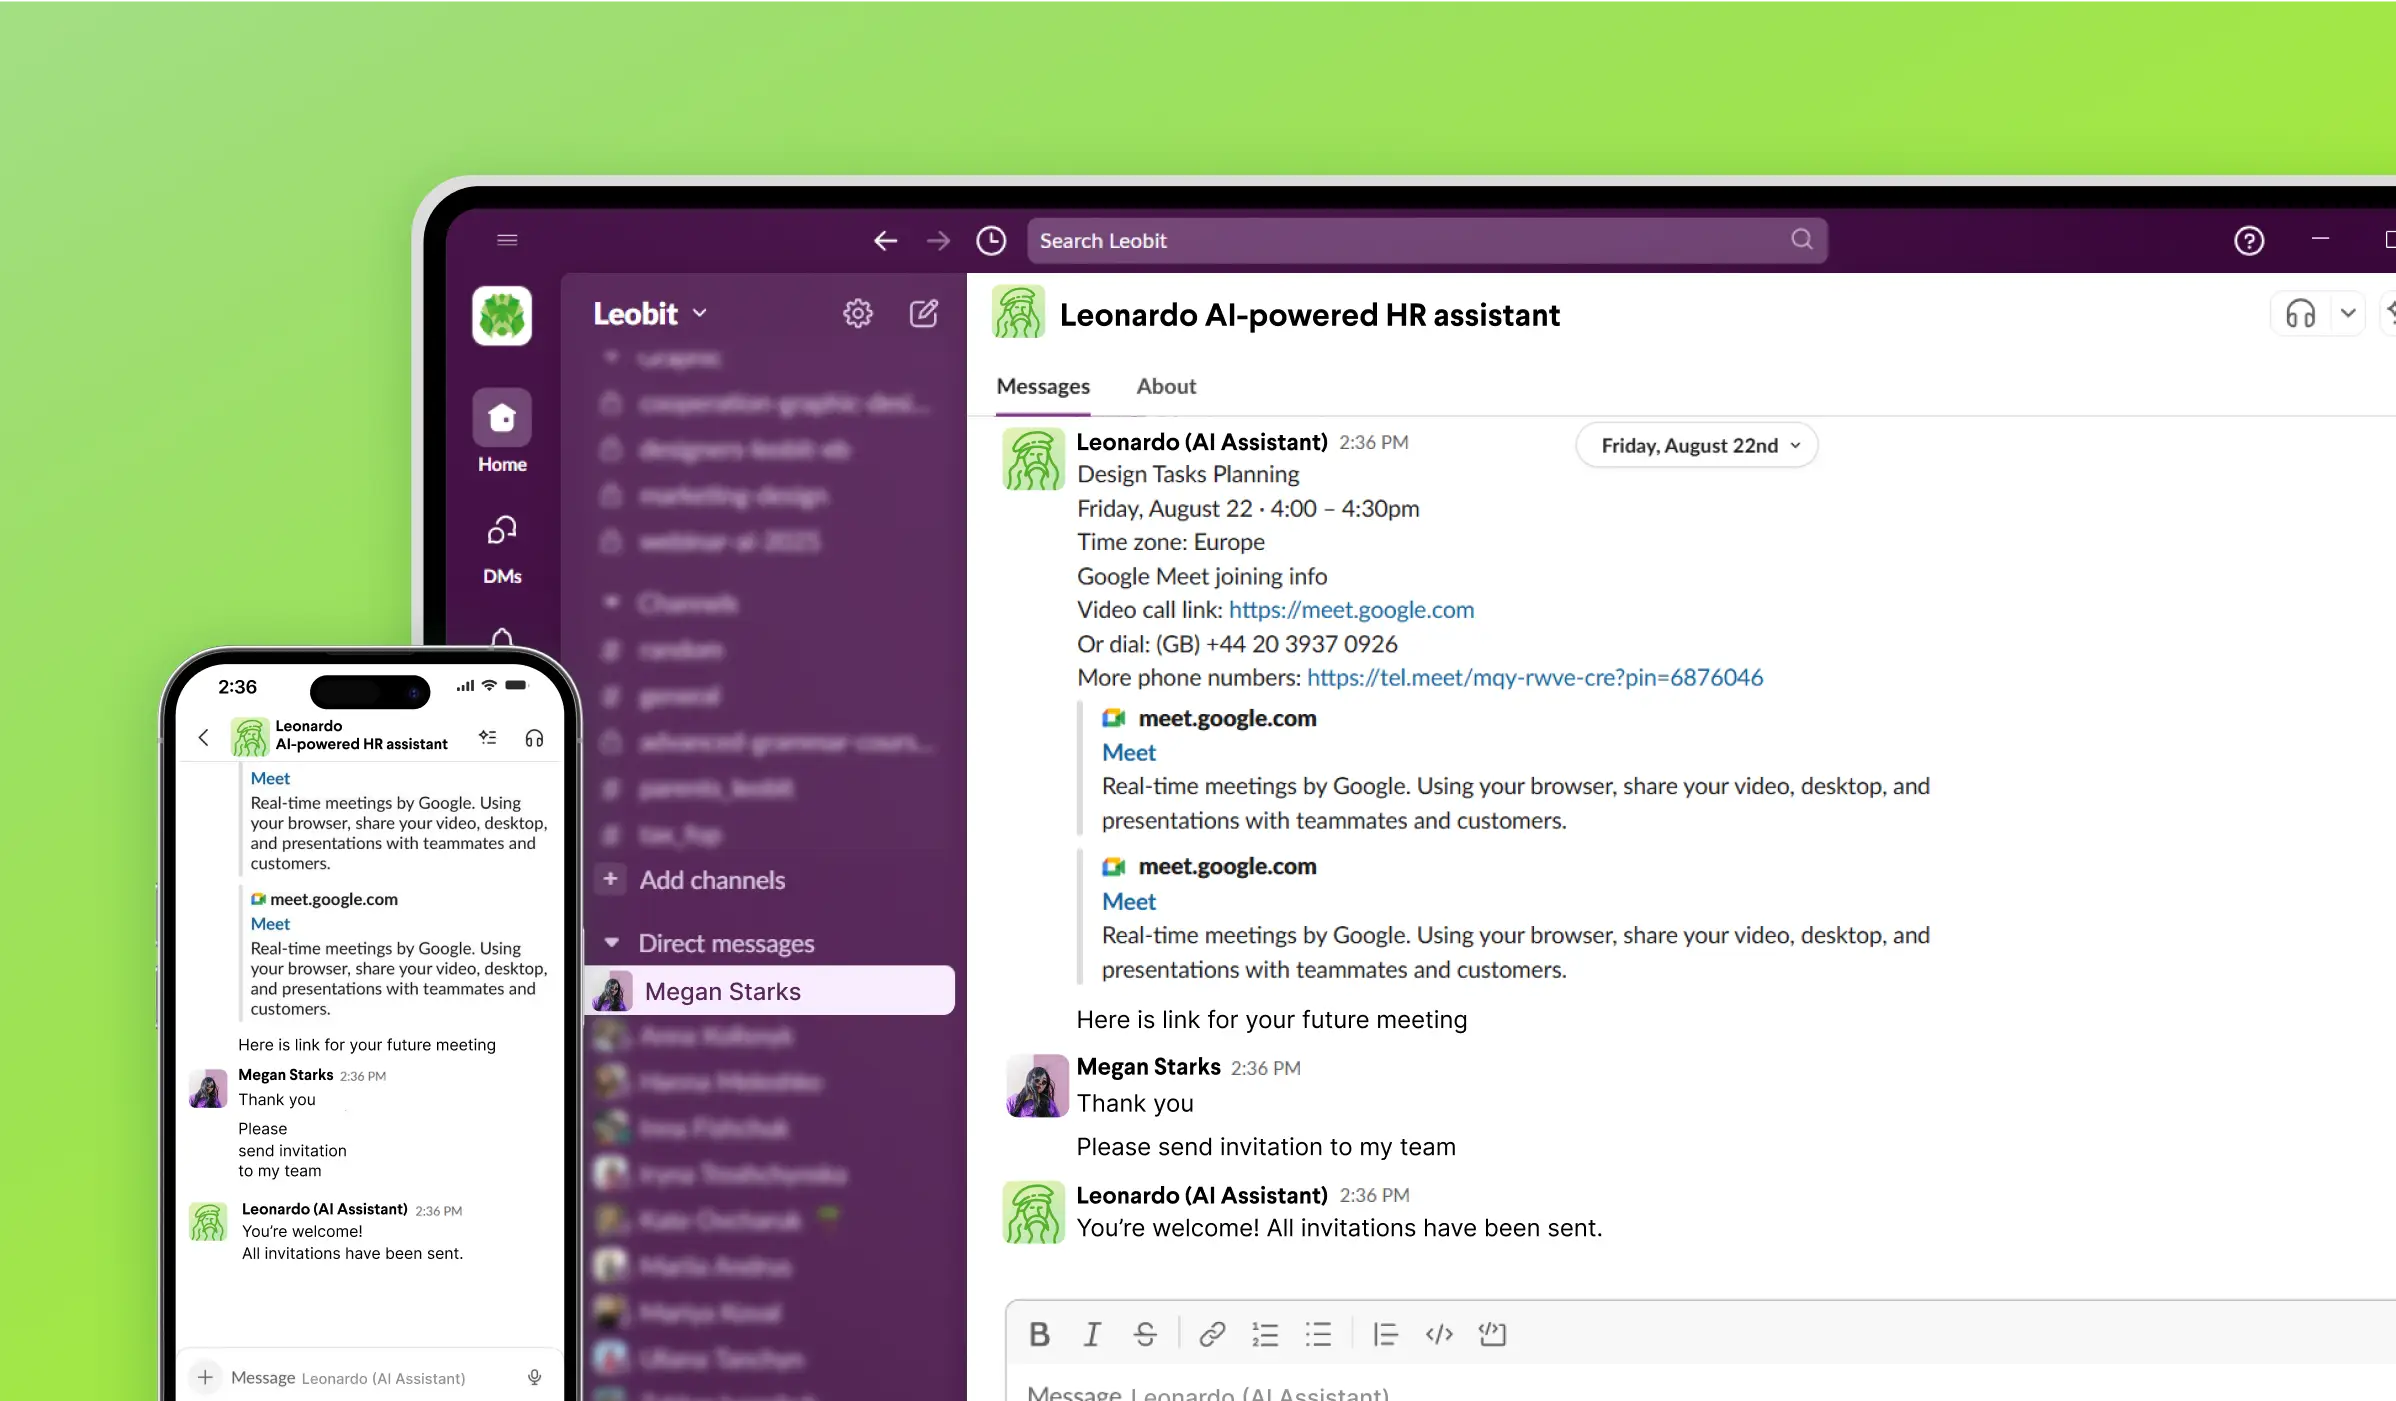Insert a link via composer toolbar
The height and width of the screenshot is (1401, 2396).
[1212, 1334]
